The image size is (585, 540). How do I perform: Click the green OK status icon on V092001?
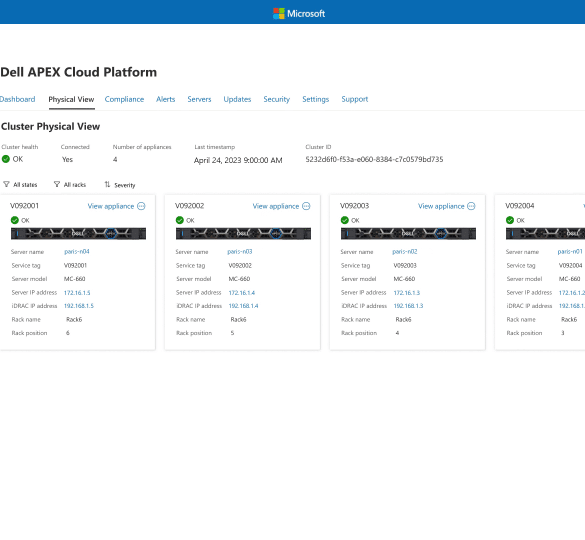pos(15,220)
